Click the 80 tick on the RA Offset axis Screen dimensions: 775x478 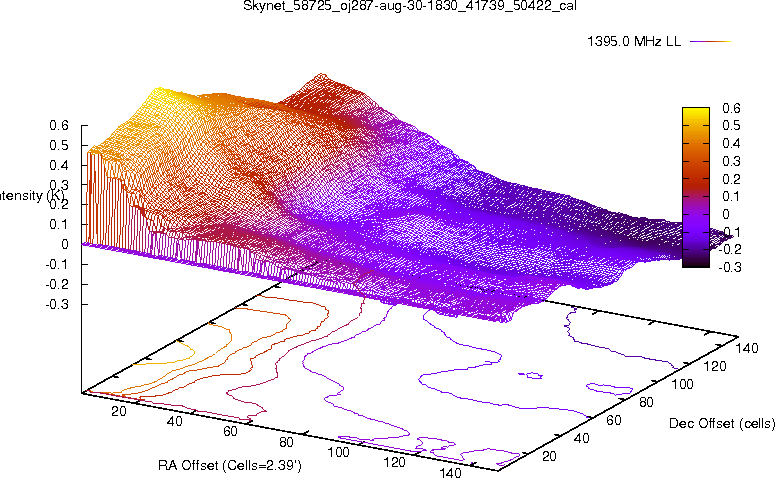coord(286,442)
